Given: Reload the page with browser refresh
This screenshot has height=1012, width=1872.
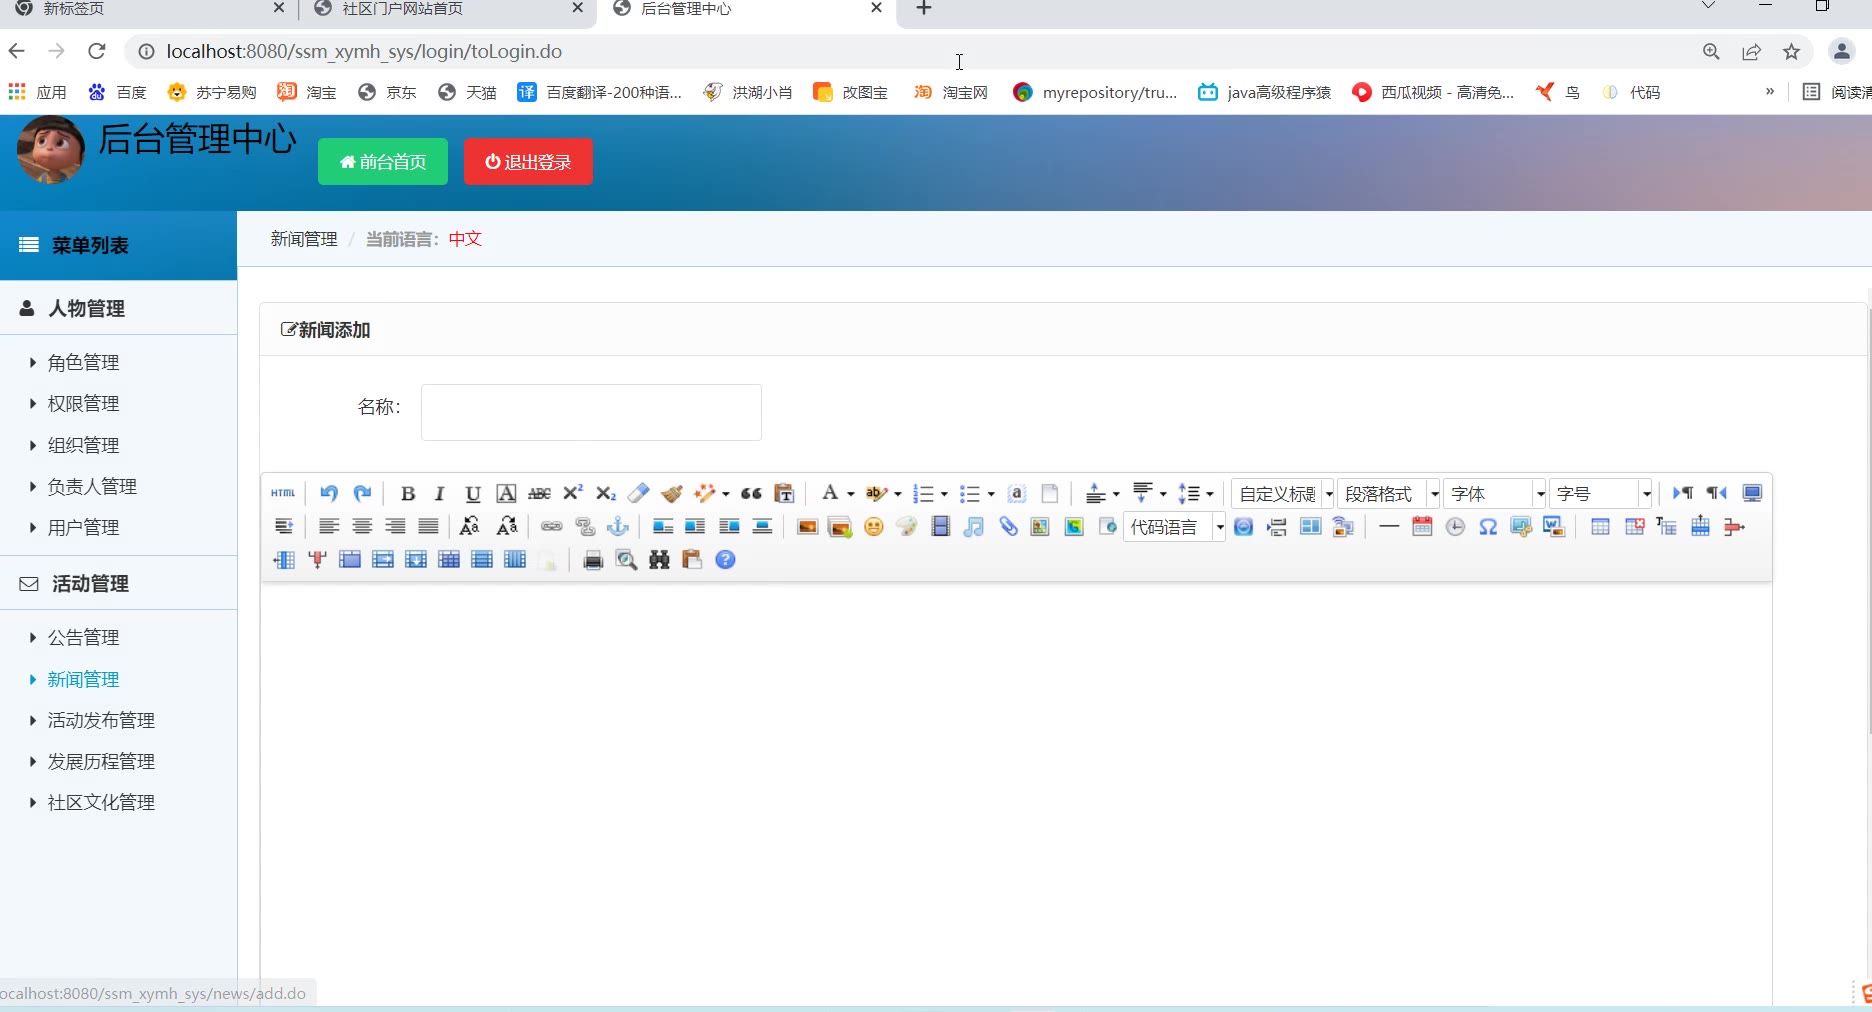Looking at the screenshot, I should click(x=96, y=51).
